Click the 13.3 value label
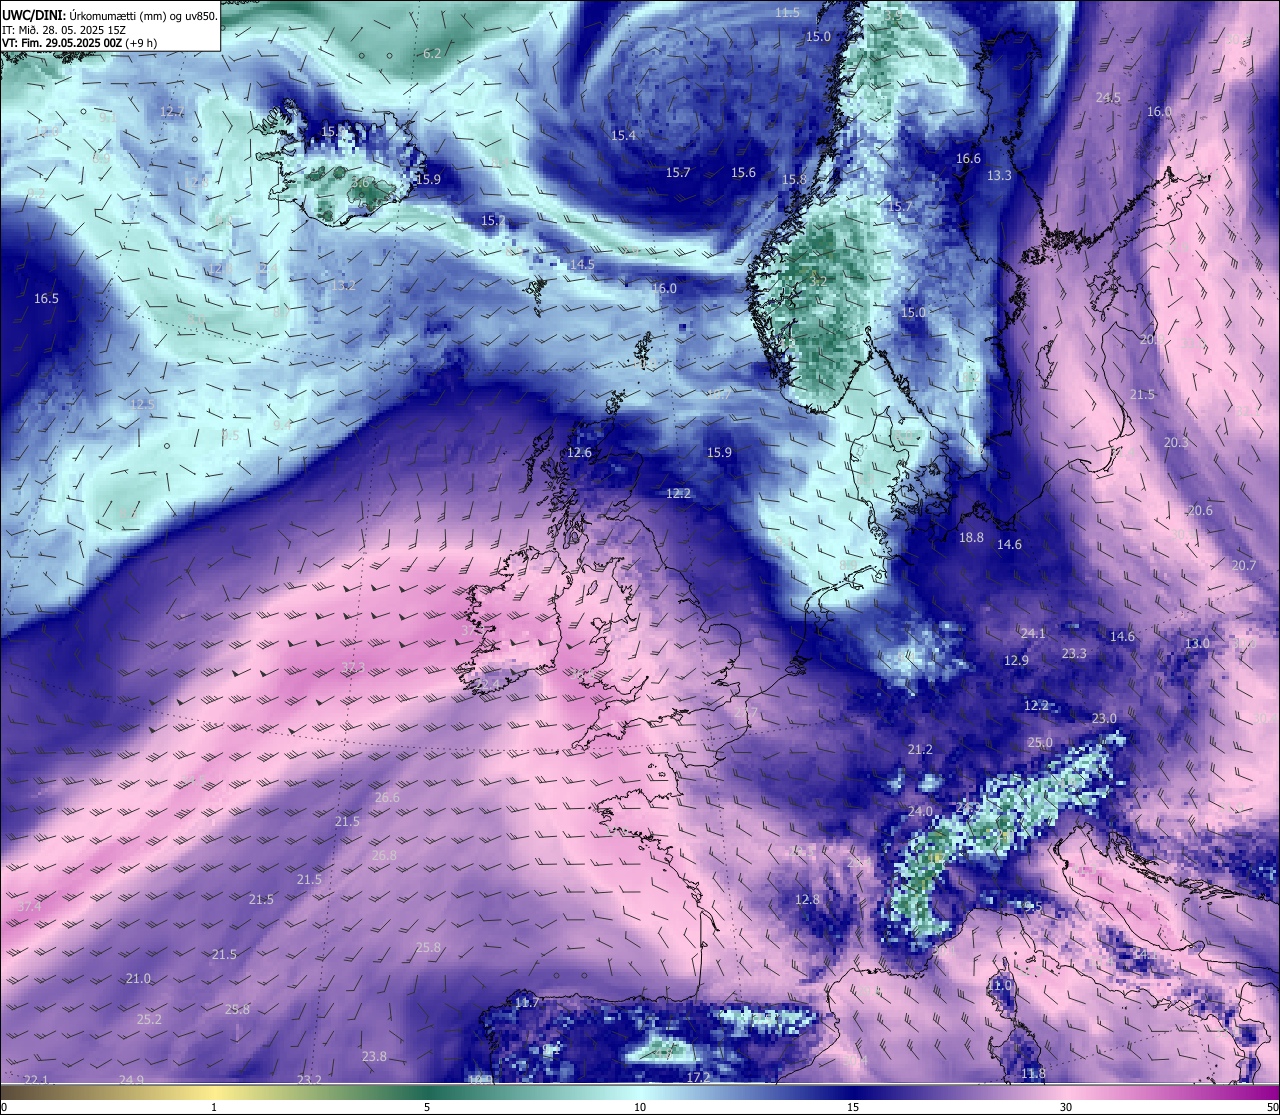 [999, 175]
